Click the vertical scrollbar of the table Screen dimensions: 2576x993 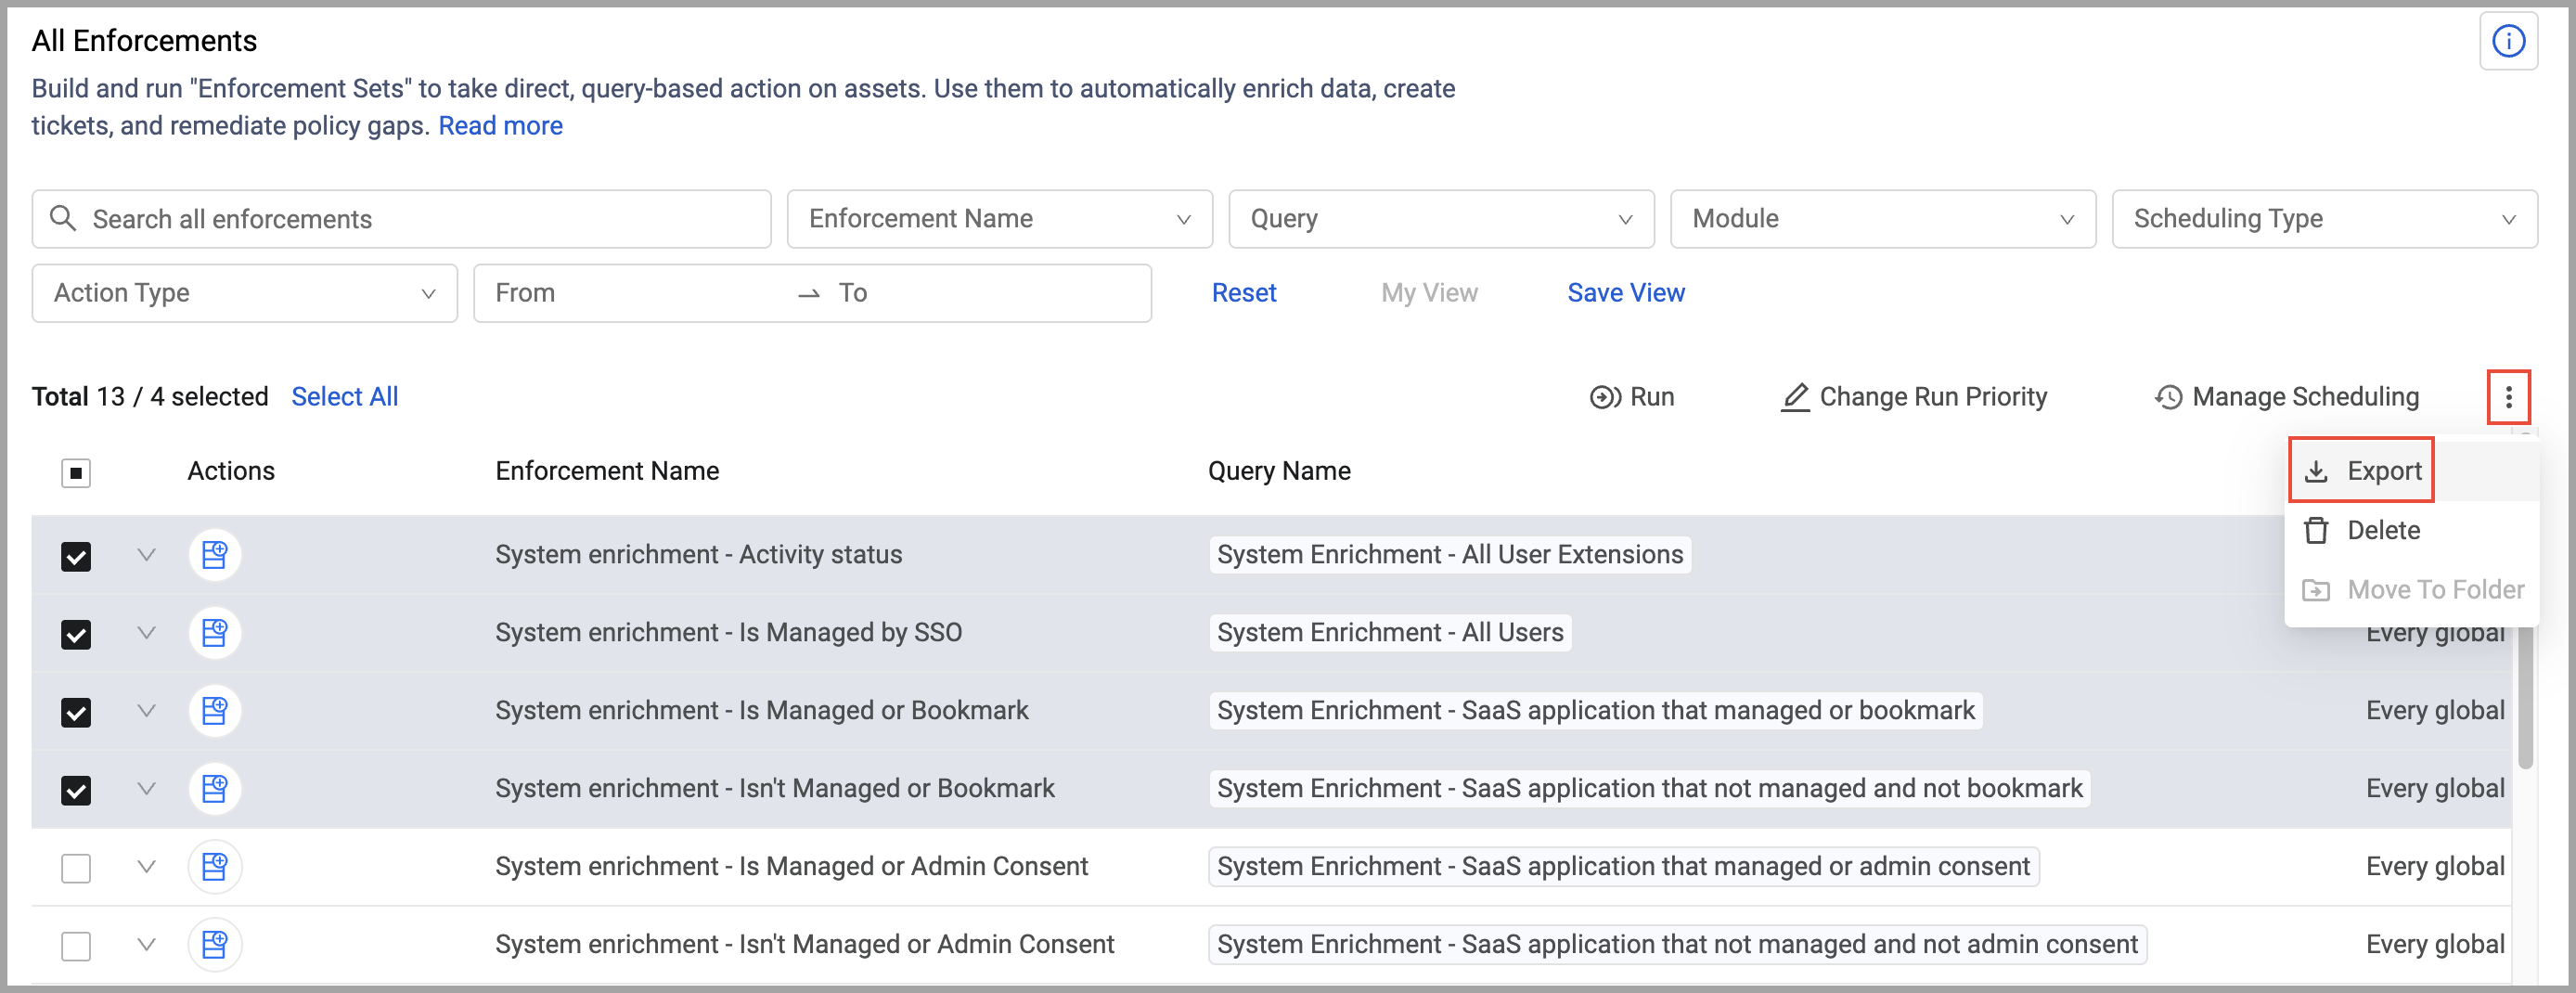click(2524, 700)
